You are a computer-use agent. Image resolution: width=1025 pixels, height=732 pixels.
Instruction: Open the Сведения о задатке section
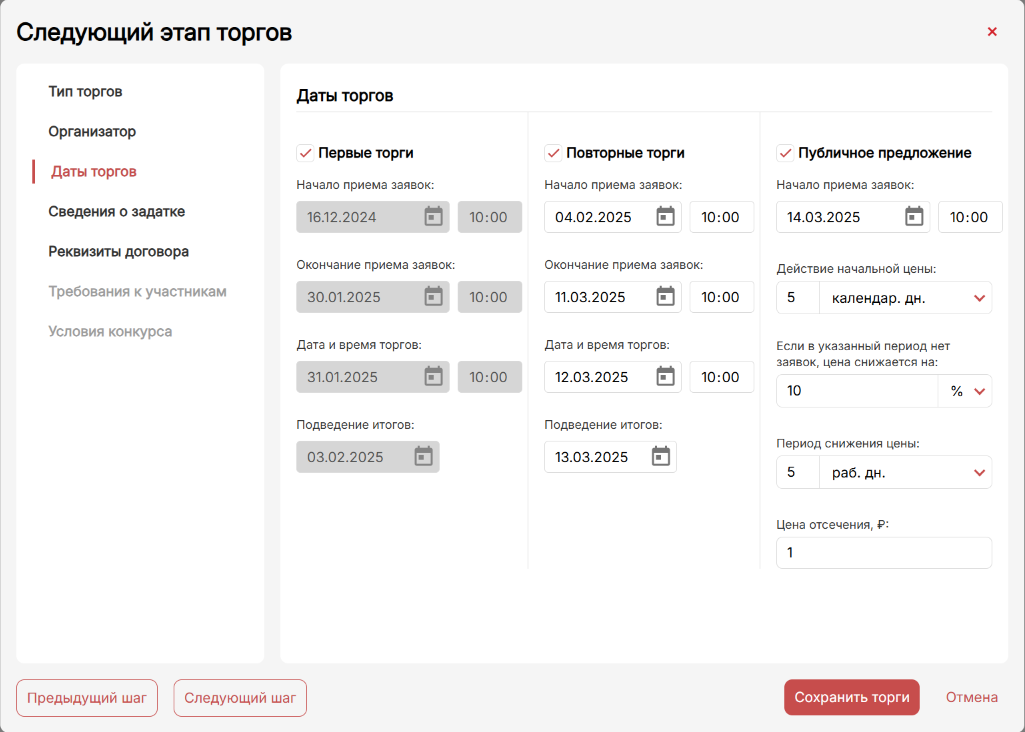(116, 211)
